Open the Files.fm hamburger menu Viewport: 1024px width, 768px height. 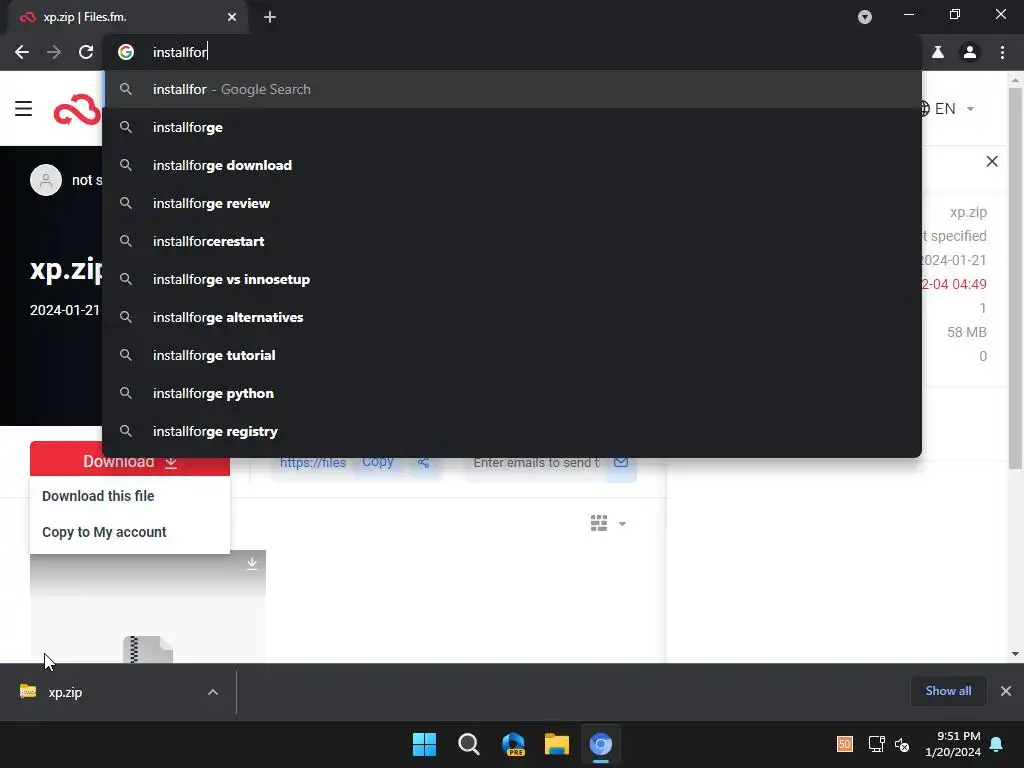pyautogui.click(x=24, y=108)
